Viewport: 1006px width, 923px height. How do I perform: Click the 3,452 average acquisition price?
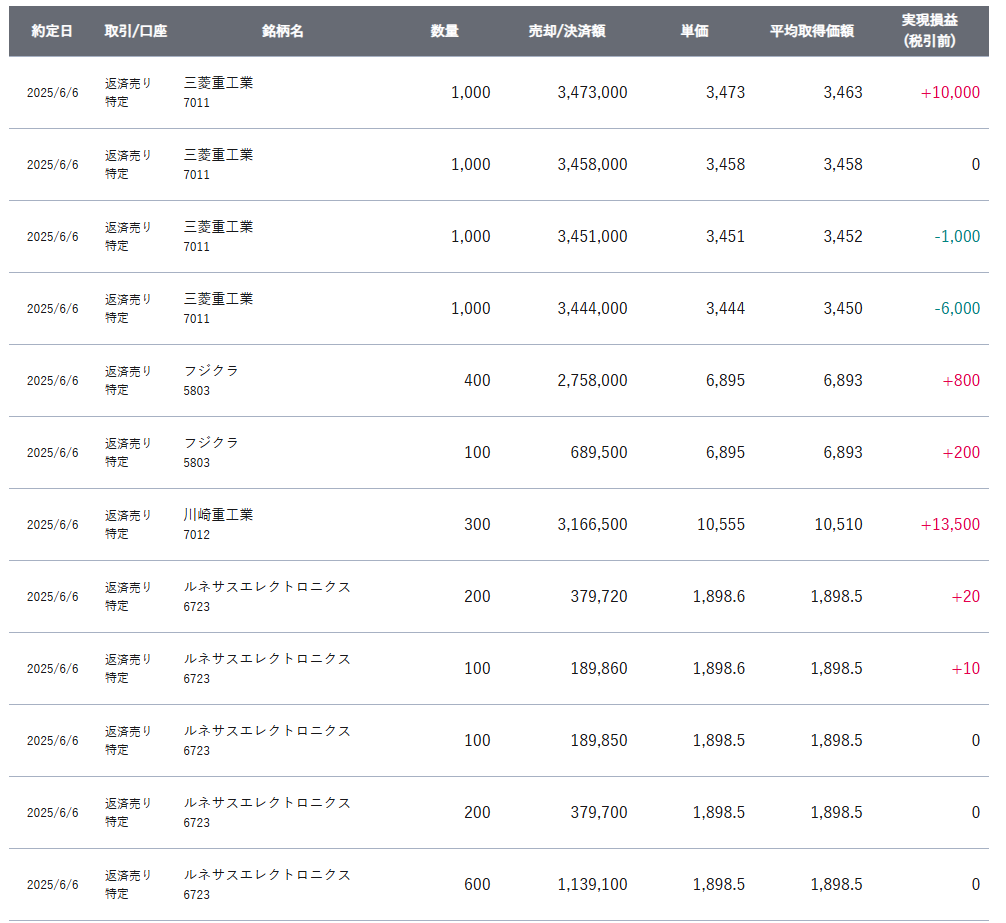[843, 236]
